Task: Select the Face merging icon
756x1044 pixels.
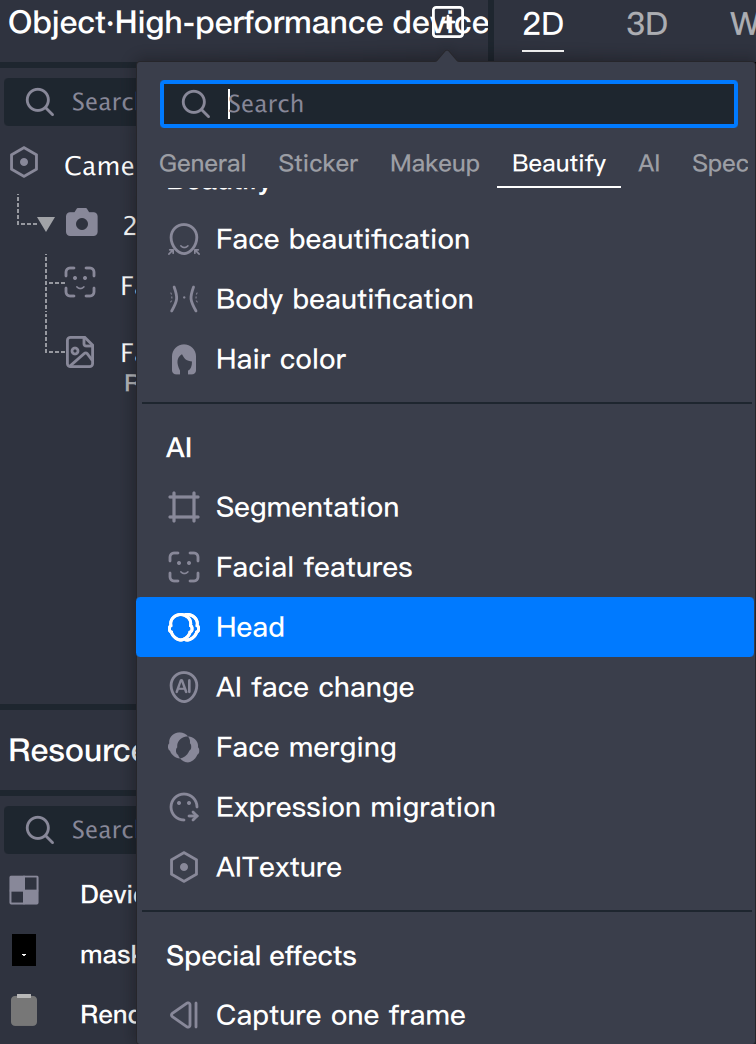Action: (x=184, y=748)
